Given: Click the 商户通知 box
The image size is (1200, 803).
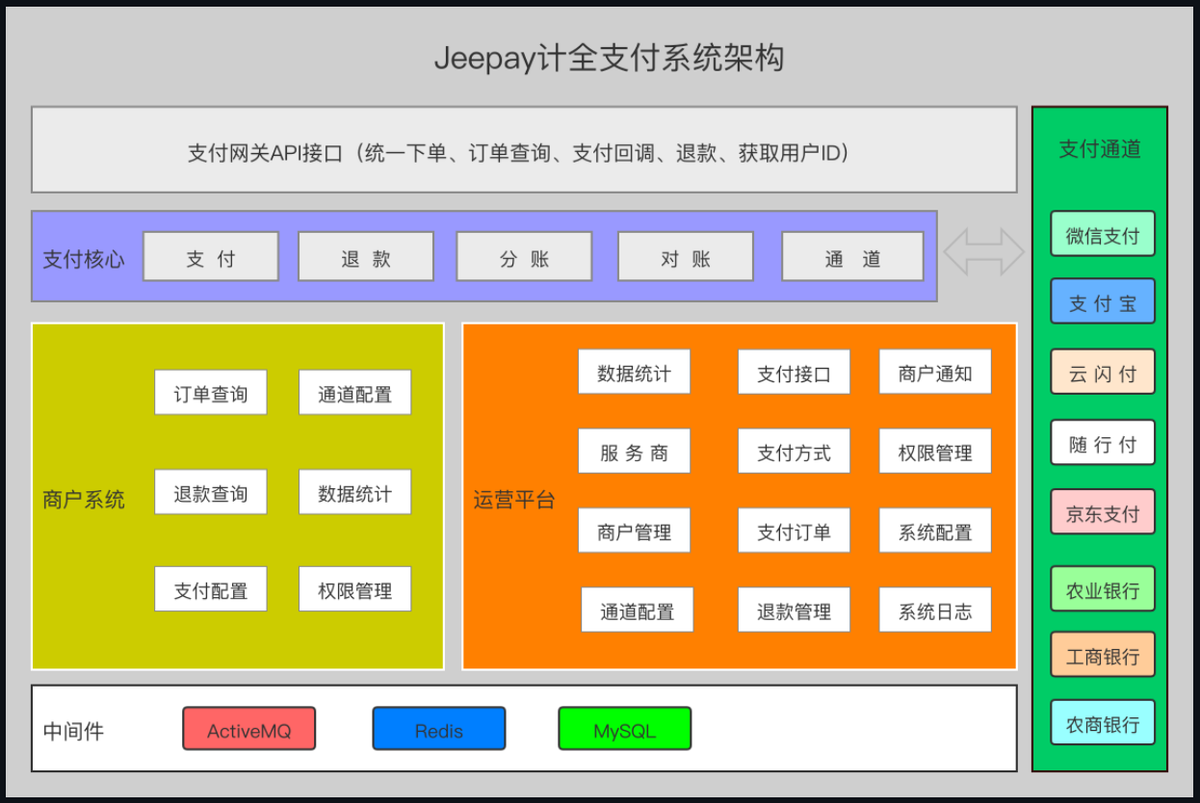Looking at the screenshot, I should pos(935,372).
